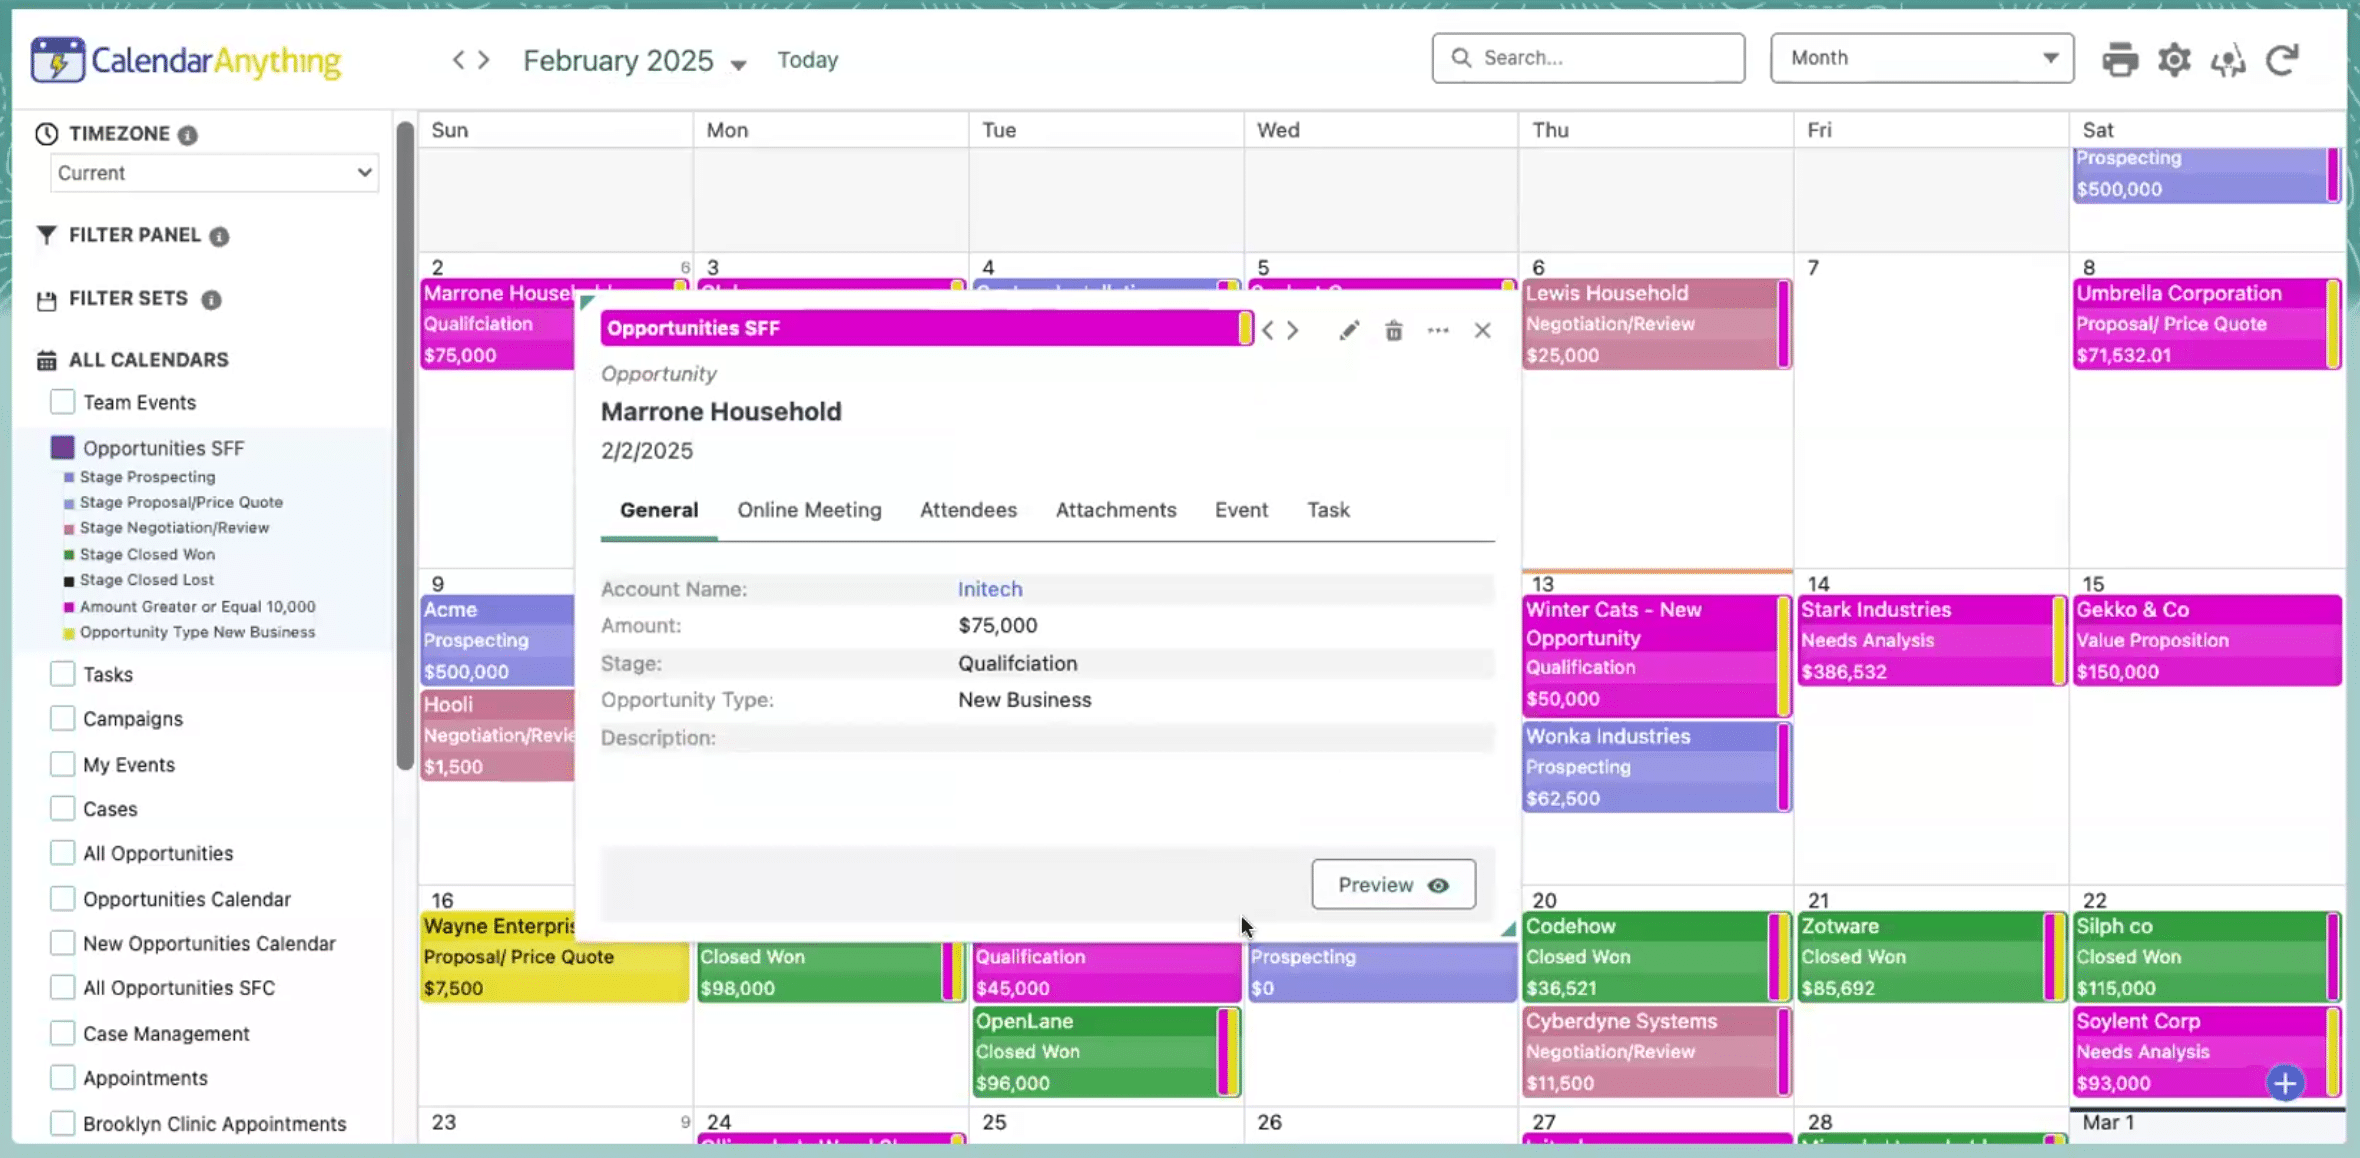The height and width of the screenshot is (1158, 2360).
Task: Click the All Calendars calendar icon
Action: 47,360
